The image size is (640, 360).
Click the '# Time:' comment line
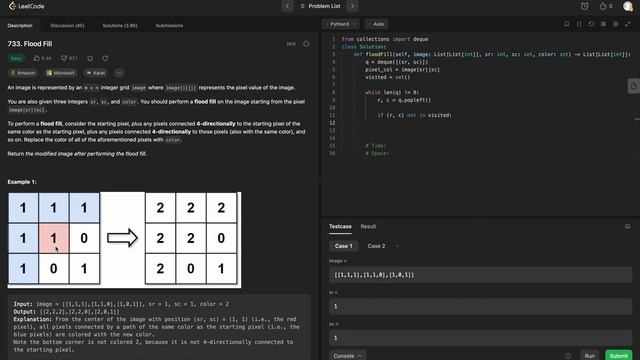pos(376,146)
